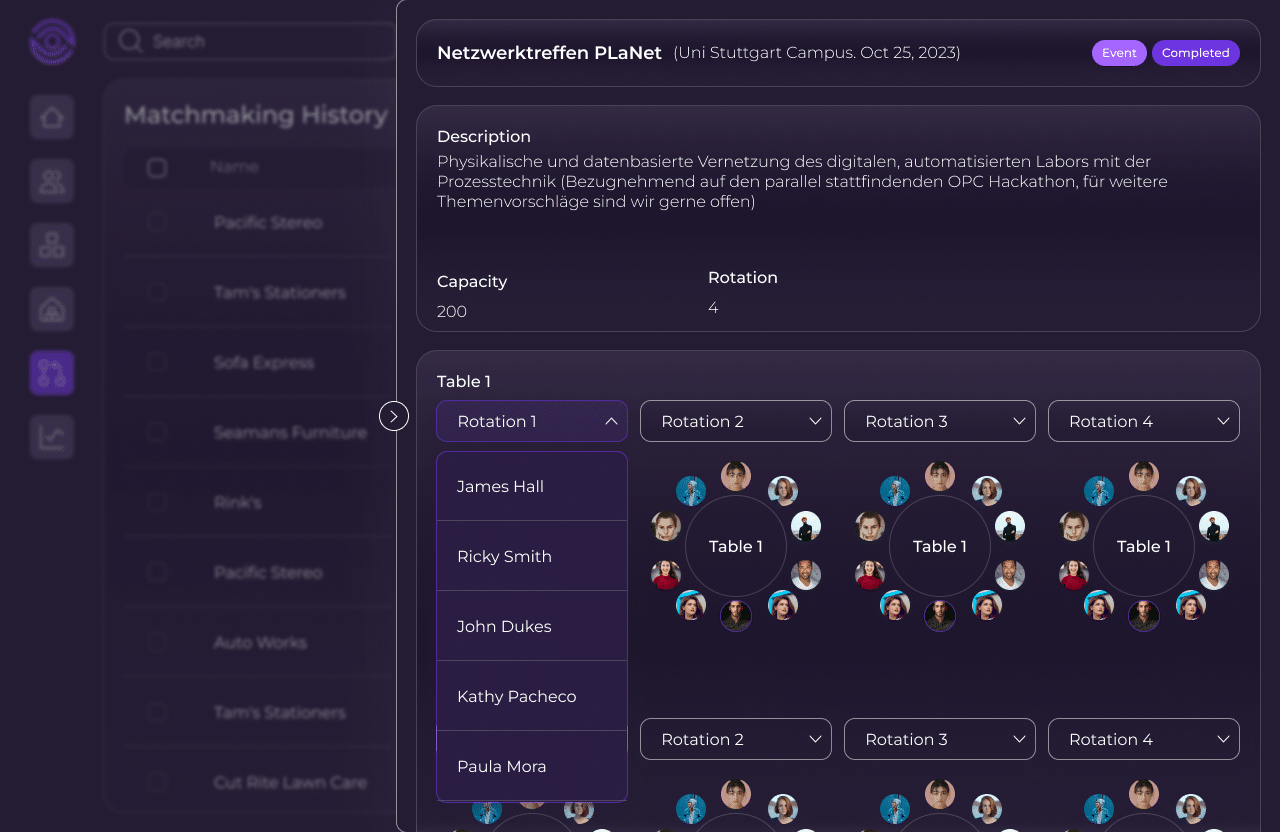Image resolution: width=1280 pixels, height=832 pixels.
Task: Toggle the select-all checkbox beside Name
Action: click(x=157, y=167)
